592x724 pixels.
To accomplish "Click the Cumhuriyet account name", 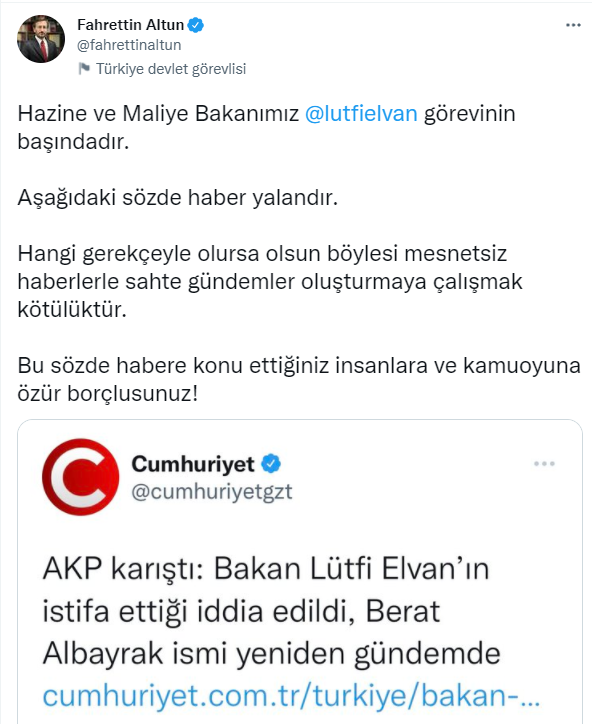I will [193, 464].
